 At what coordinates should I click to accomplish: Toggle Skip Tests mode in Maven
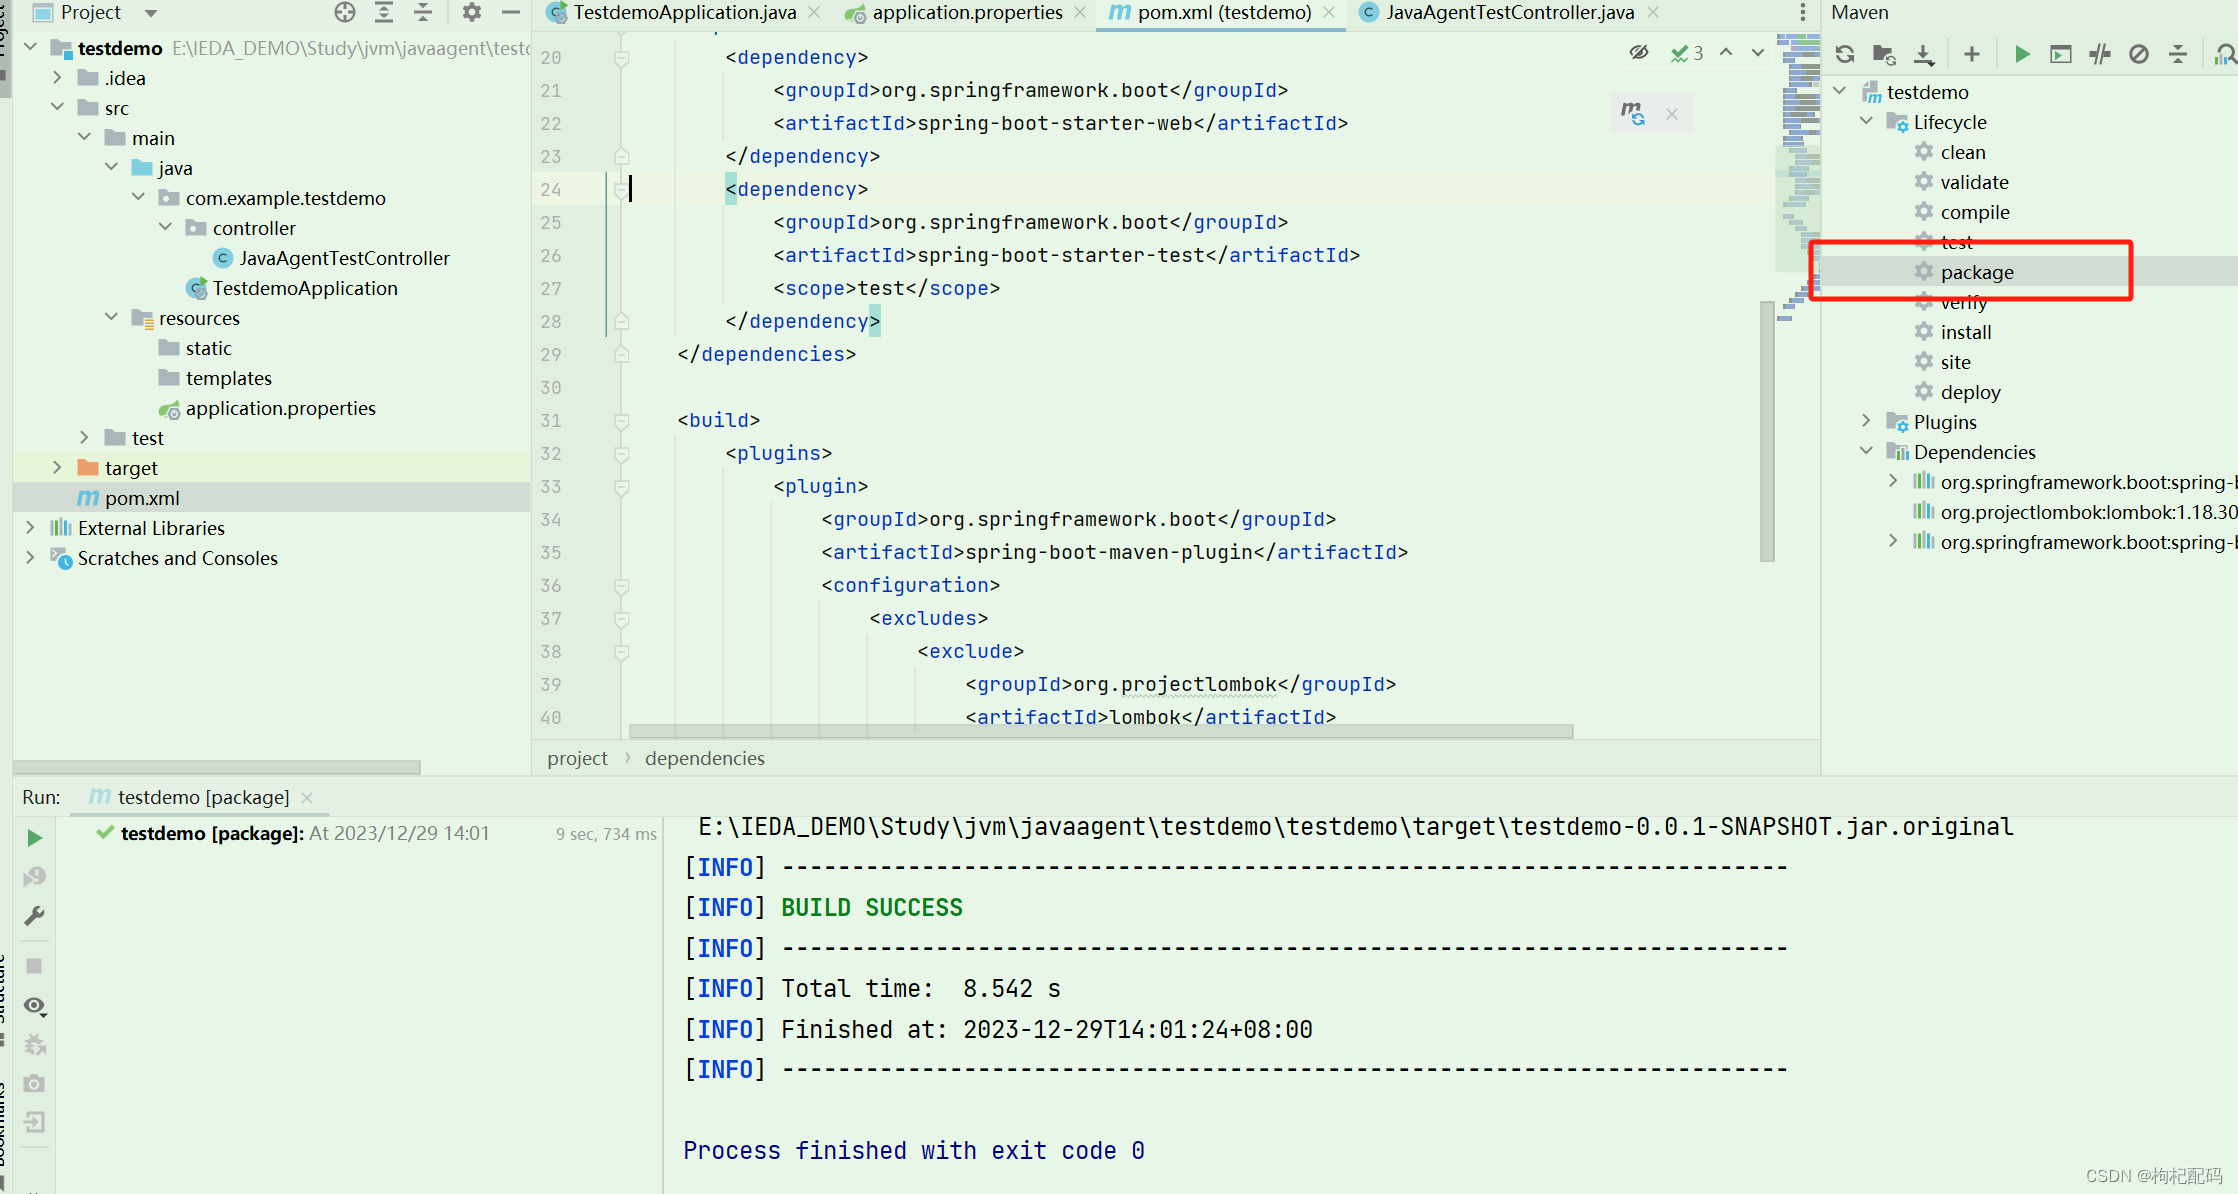[x=2139, y=54]
